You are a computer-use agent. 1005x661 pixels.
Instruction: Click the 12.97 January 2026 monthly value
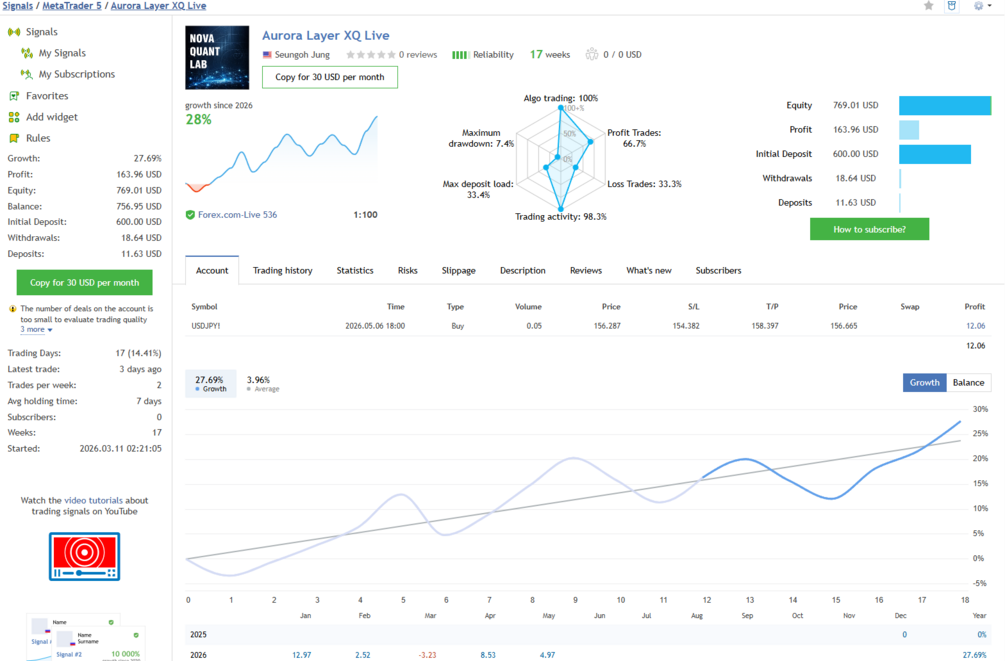pyautogui.click(x=302, y=655)
